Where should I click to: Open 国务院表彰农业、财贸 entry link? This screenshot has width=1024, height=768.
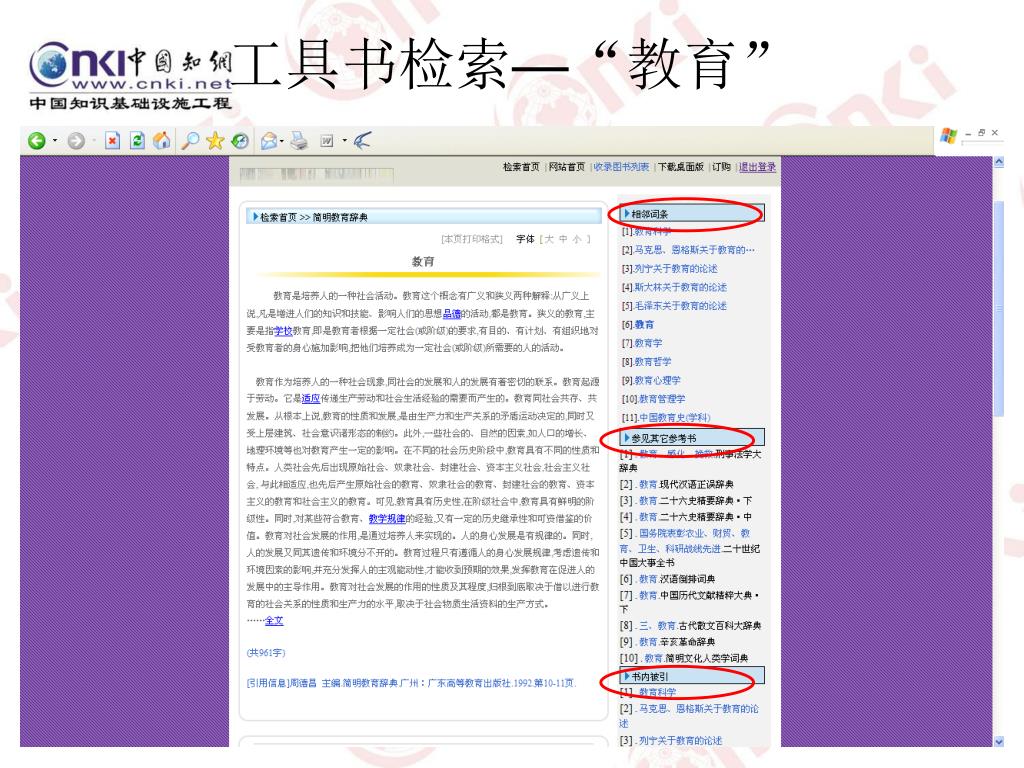coord(684,541)
